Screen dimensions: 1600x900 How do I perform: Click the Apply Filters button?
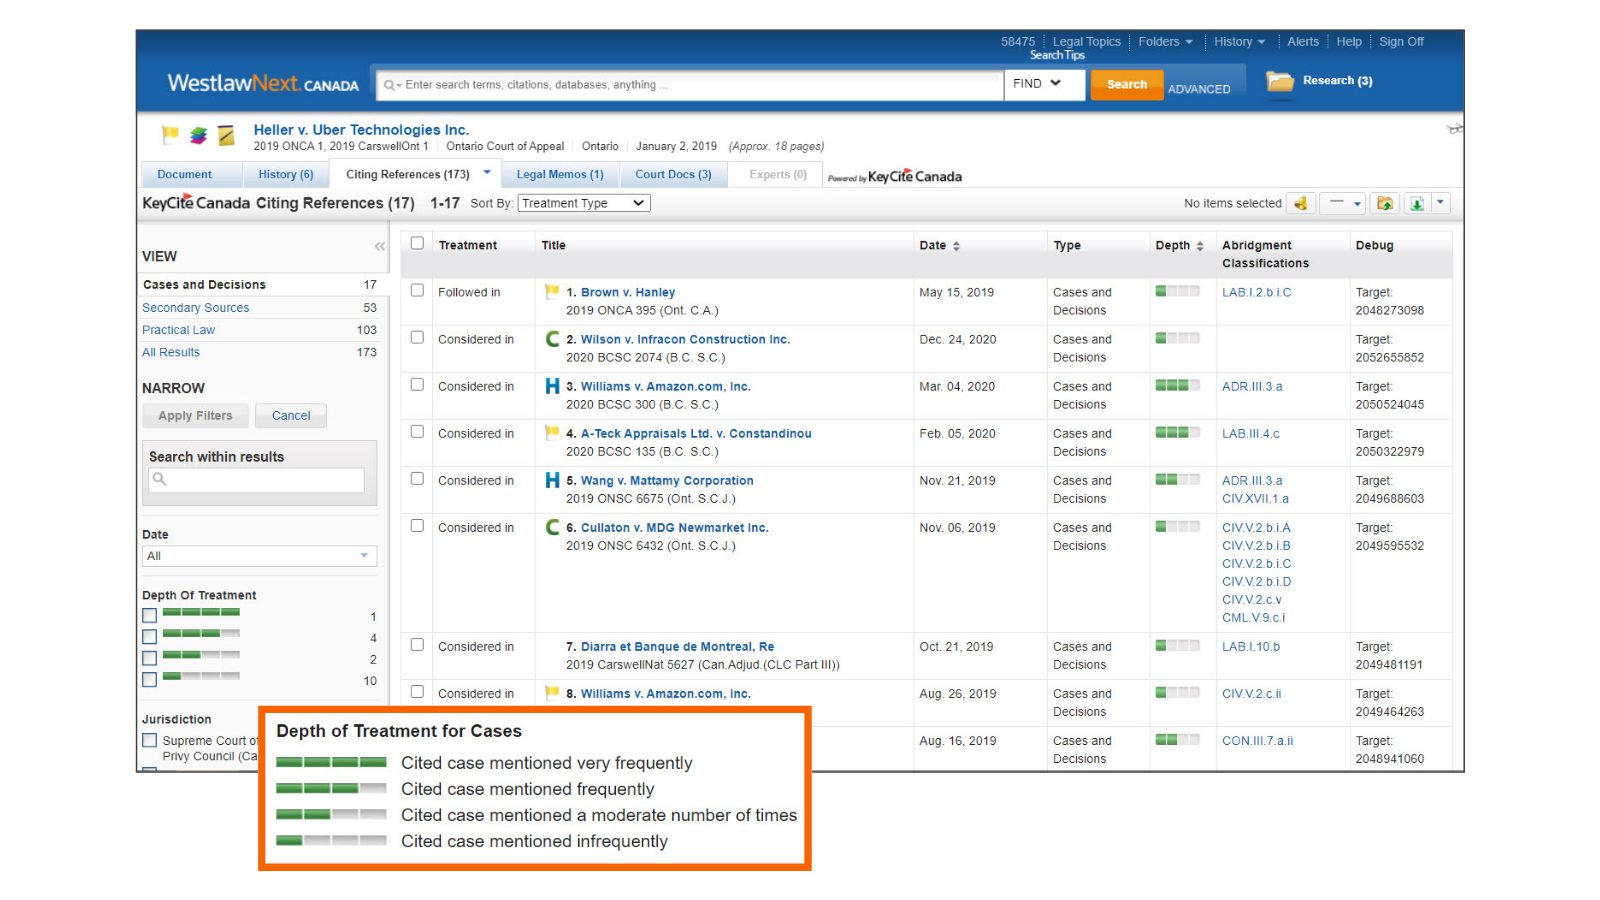pos(195,416)
